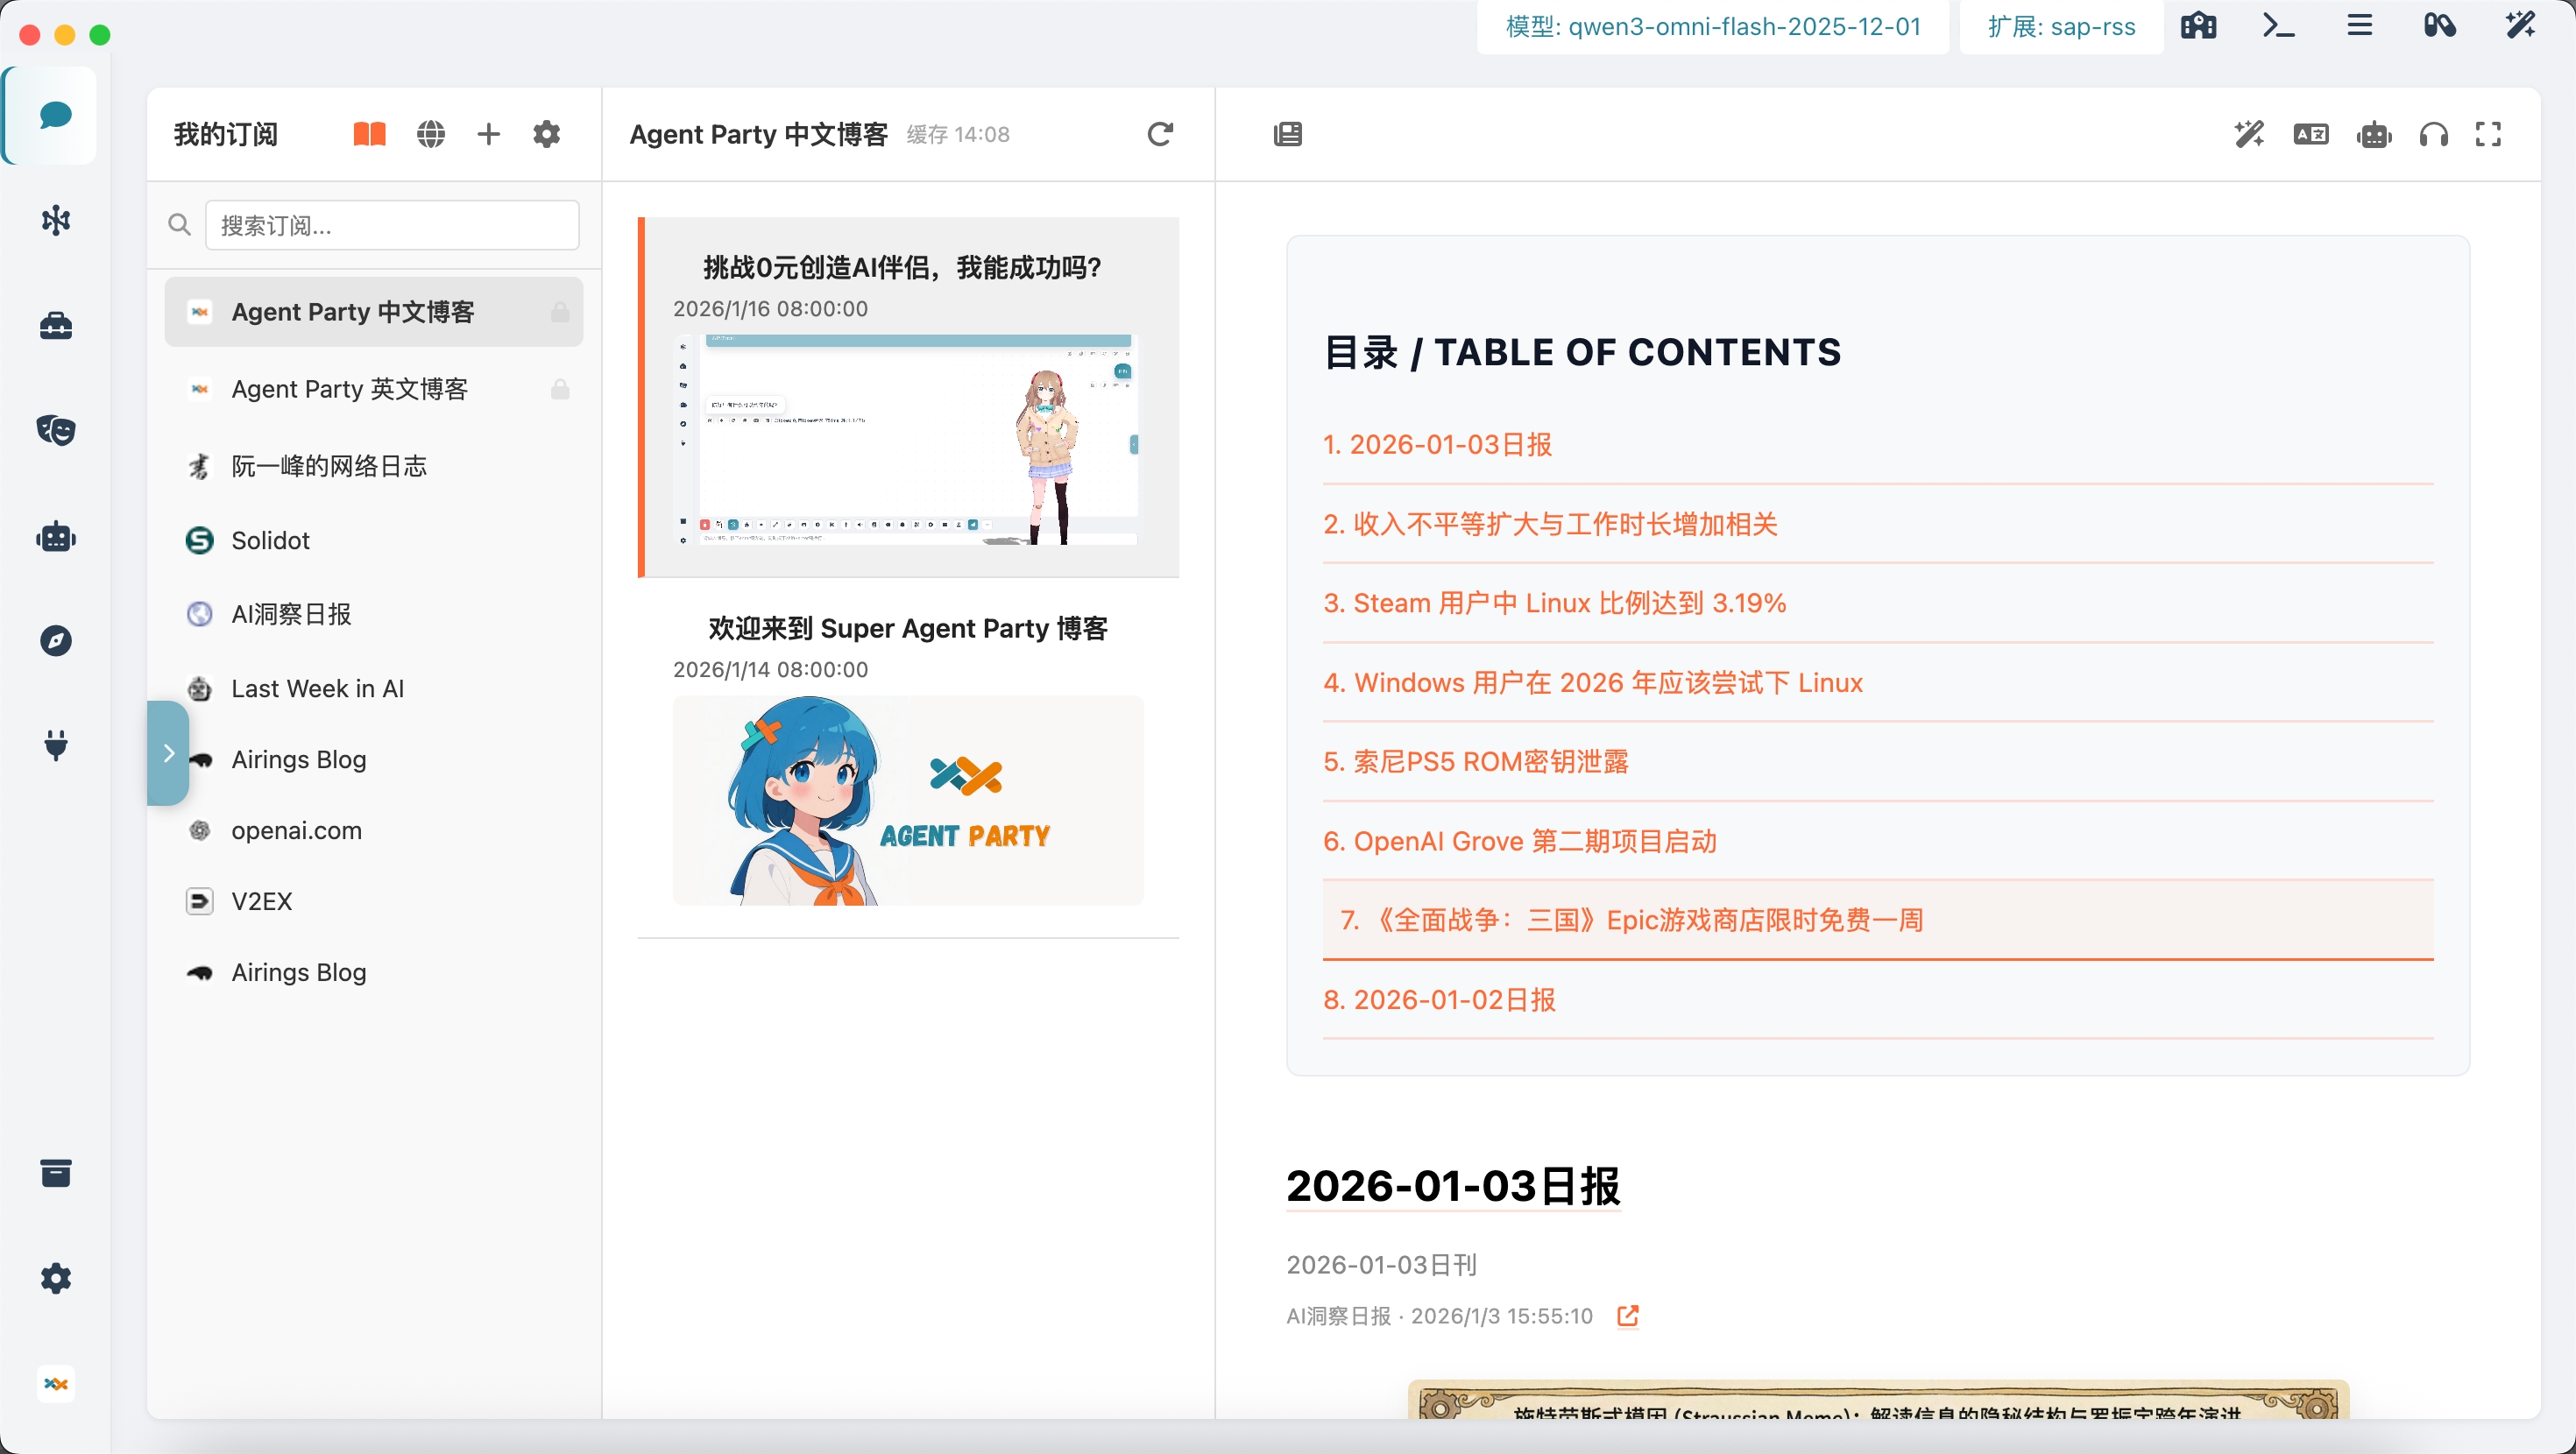
Task: Click the 2026-01-03日报 article heading
Action: [1453, 1186]
